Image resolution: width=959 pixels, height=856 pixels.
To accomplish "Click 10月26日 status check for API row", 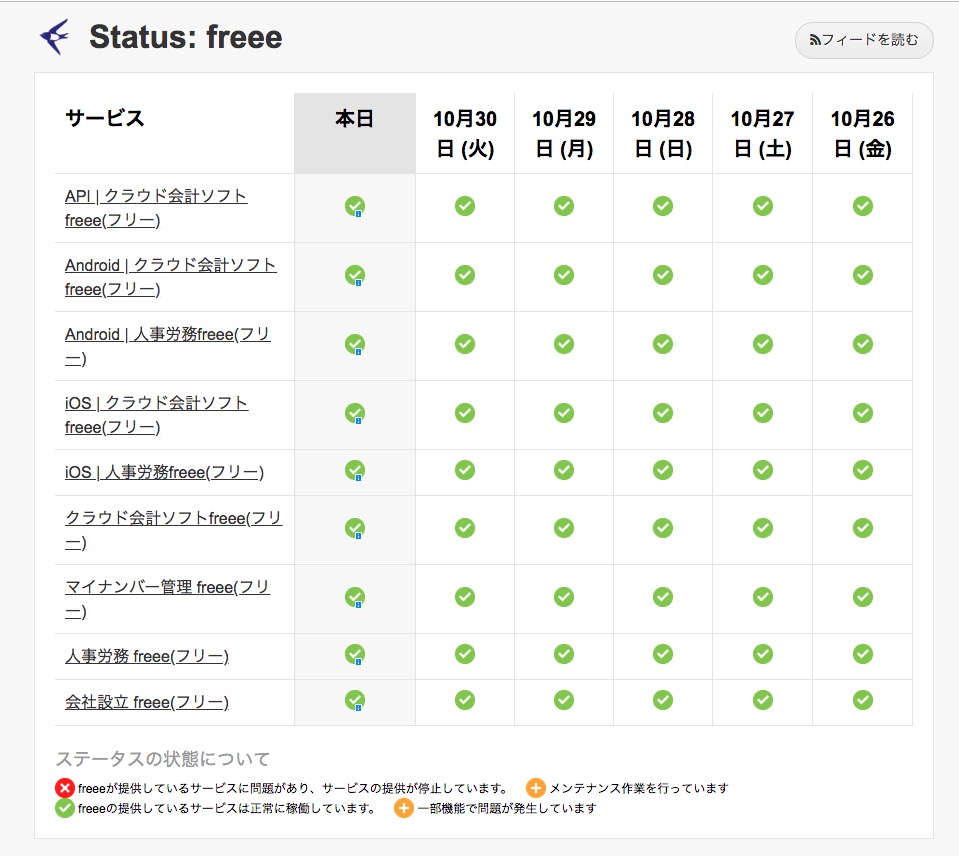I will [x=863, y=206].
